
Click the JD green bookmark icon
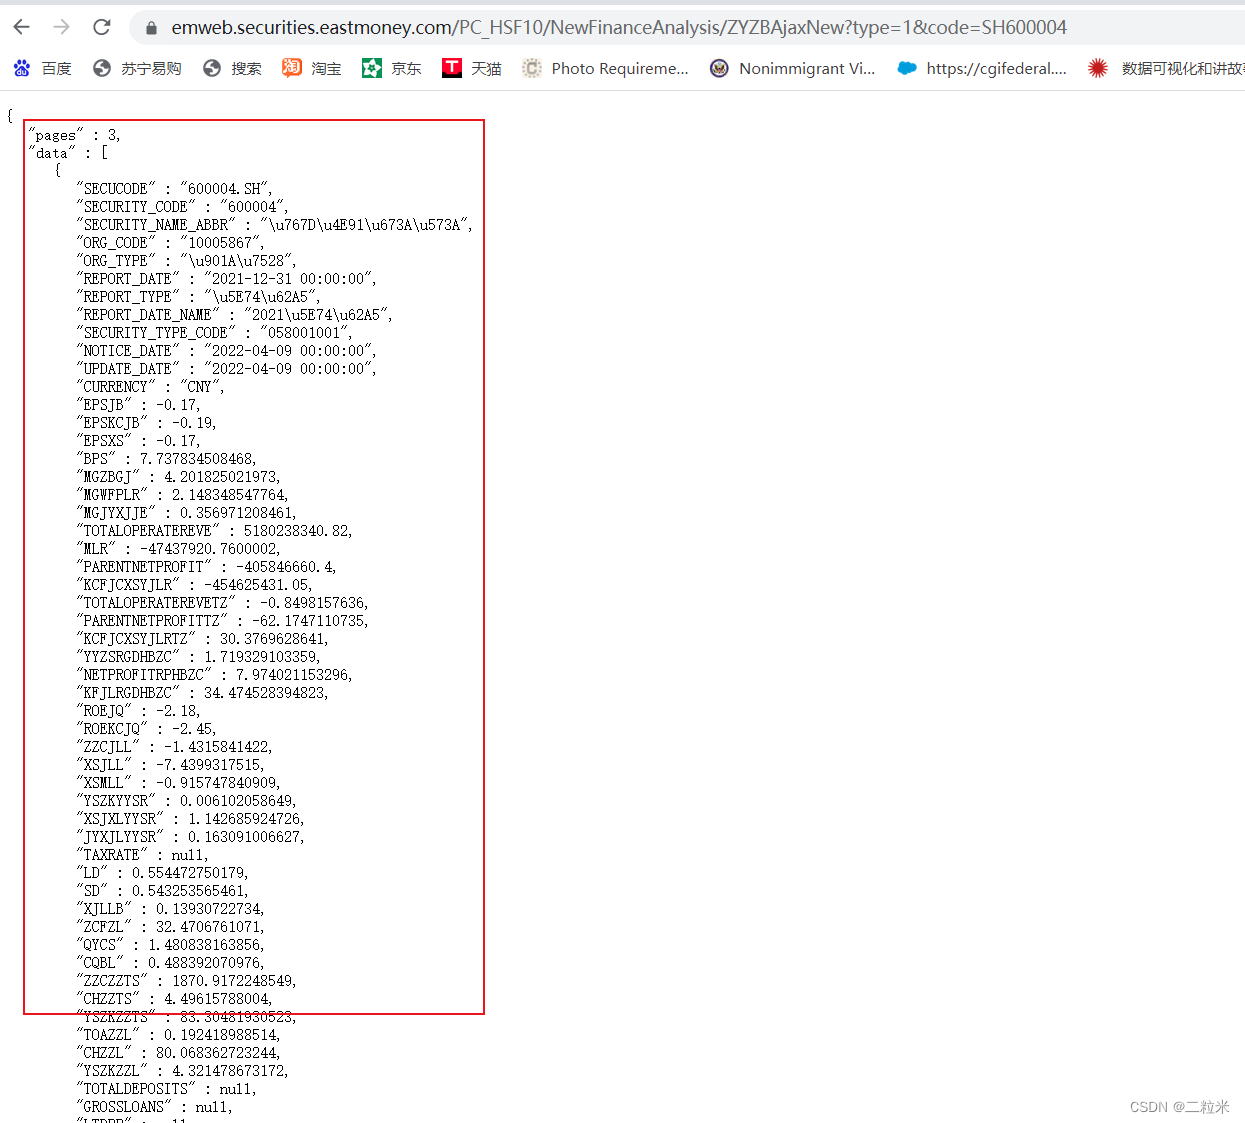coord(371,68)
